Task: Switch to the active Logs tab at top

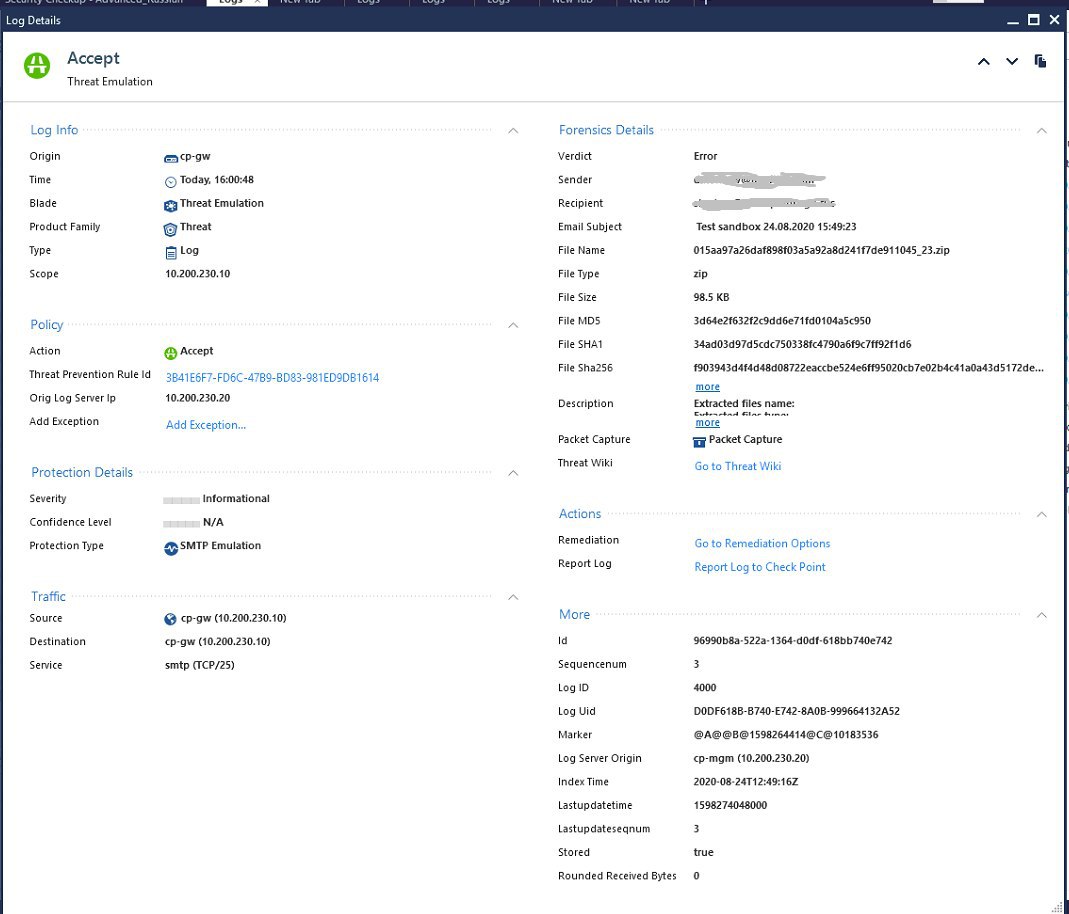Action: tap(237, 2)
